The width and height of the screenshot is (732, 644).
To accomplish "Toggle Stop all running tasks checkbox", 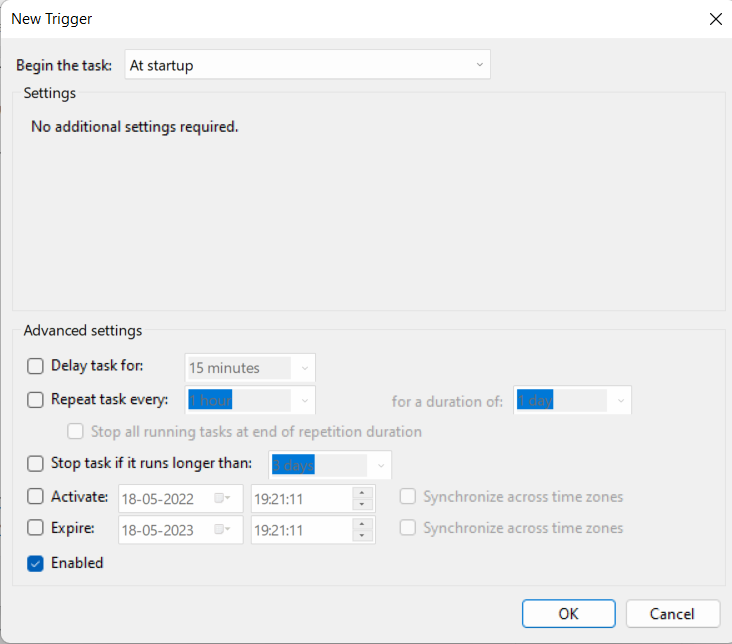I will point(75,432).
